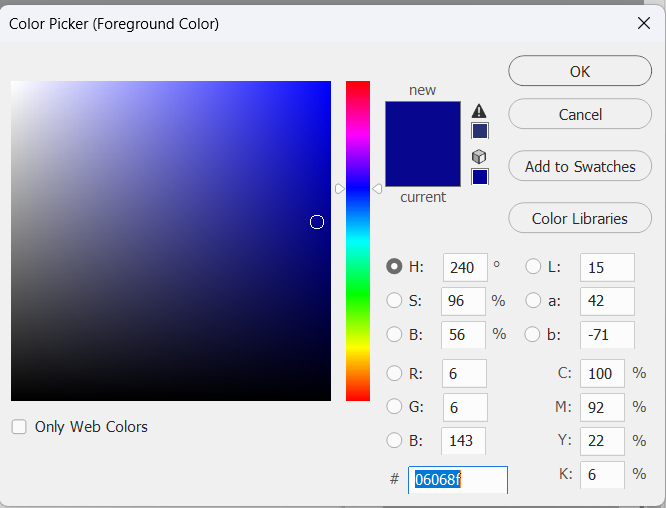Click the out-of-gamut warning triangle icon
This screenshot has width=666, height=508.
click(x=479, y=111)
